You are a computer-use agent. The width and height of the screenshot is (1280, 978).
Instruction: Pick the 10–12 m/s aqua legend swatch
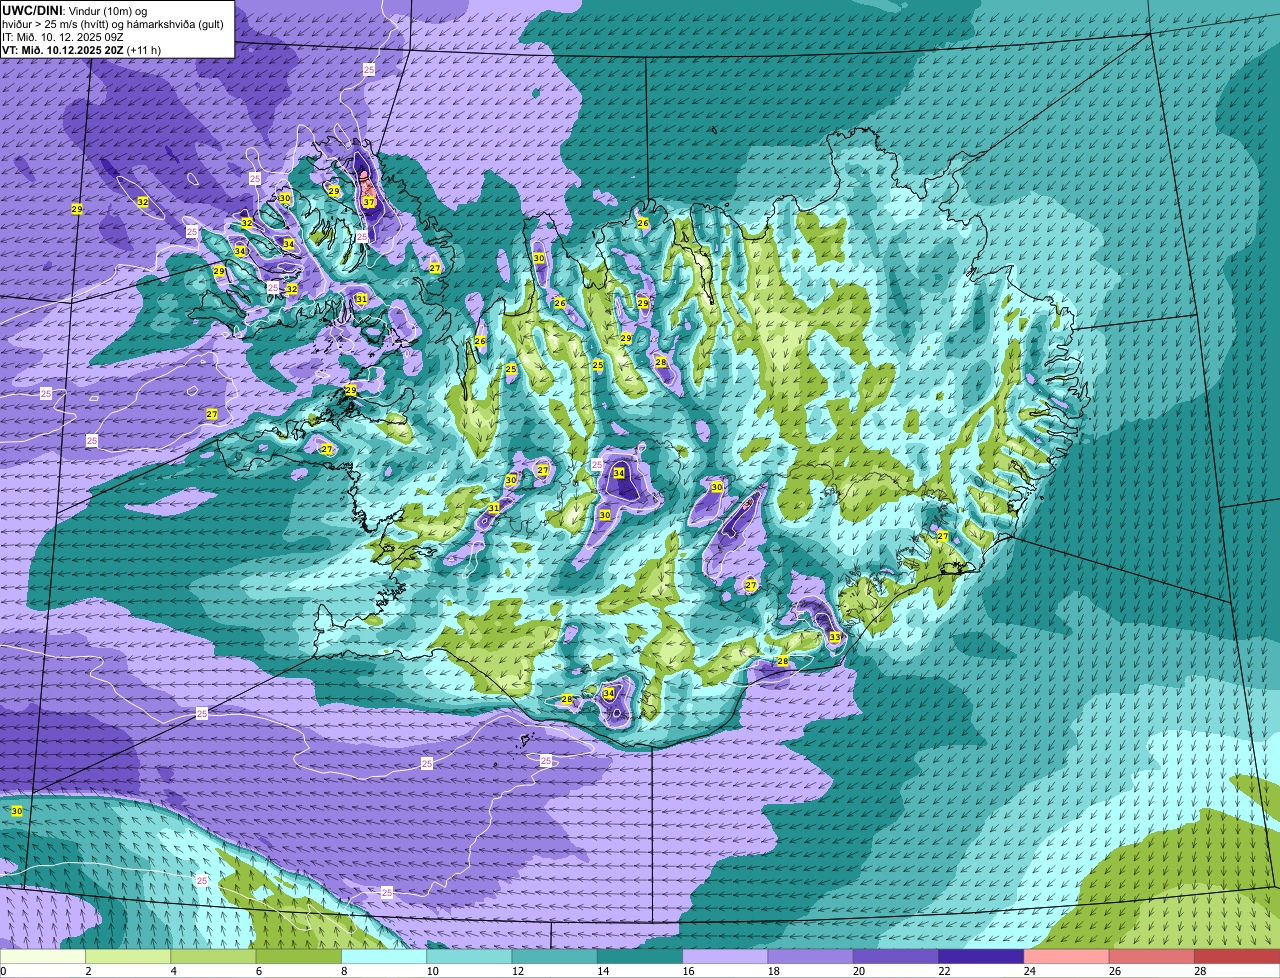tap(470, 957)
